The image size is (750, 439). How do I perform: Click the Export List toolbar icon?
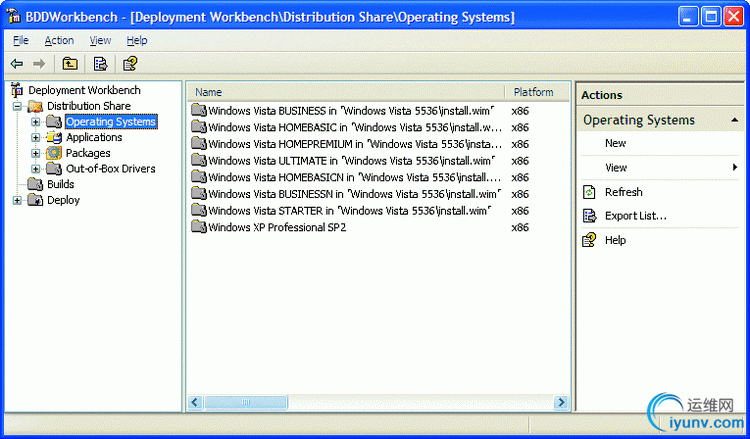click(x=100, y=63)
